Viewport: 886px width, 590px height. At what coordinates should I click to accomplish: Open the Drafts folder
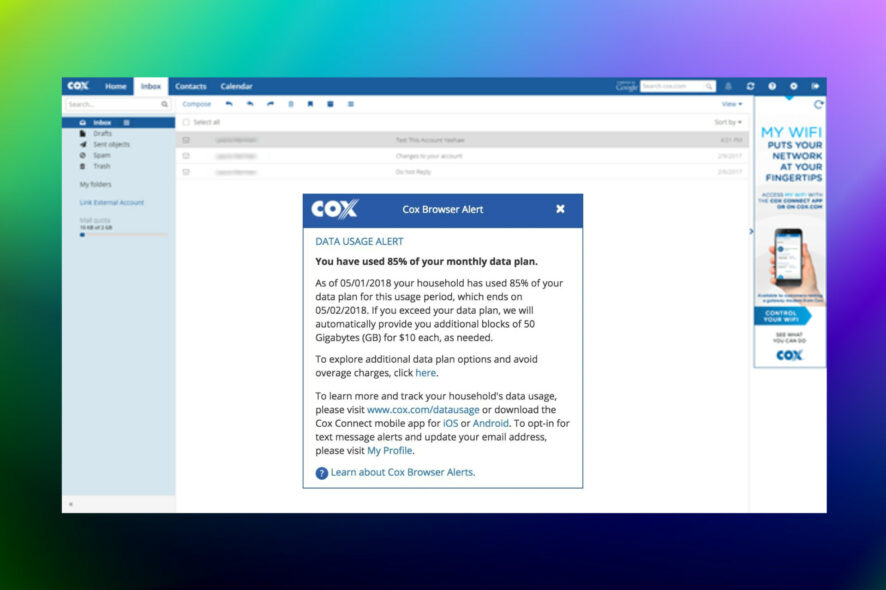click(x=102, y=133)
